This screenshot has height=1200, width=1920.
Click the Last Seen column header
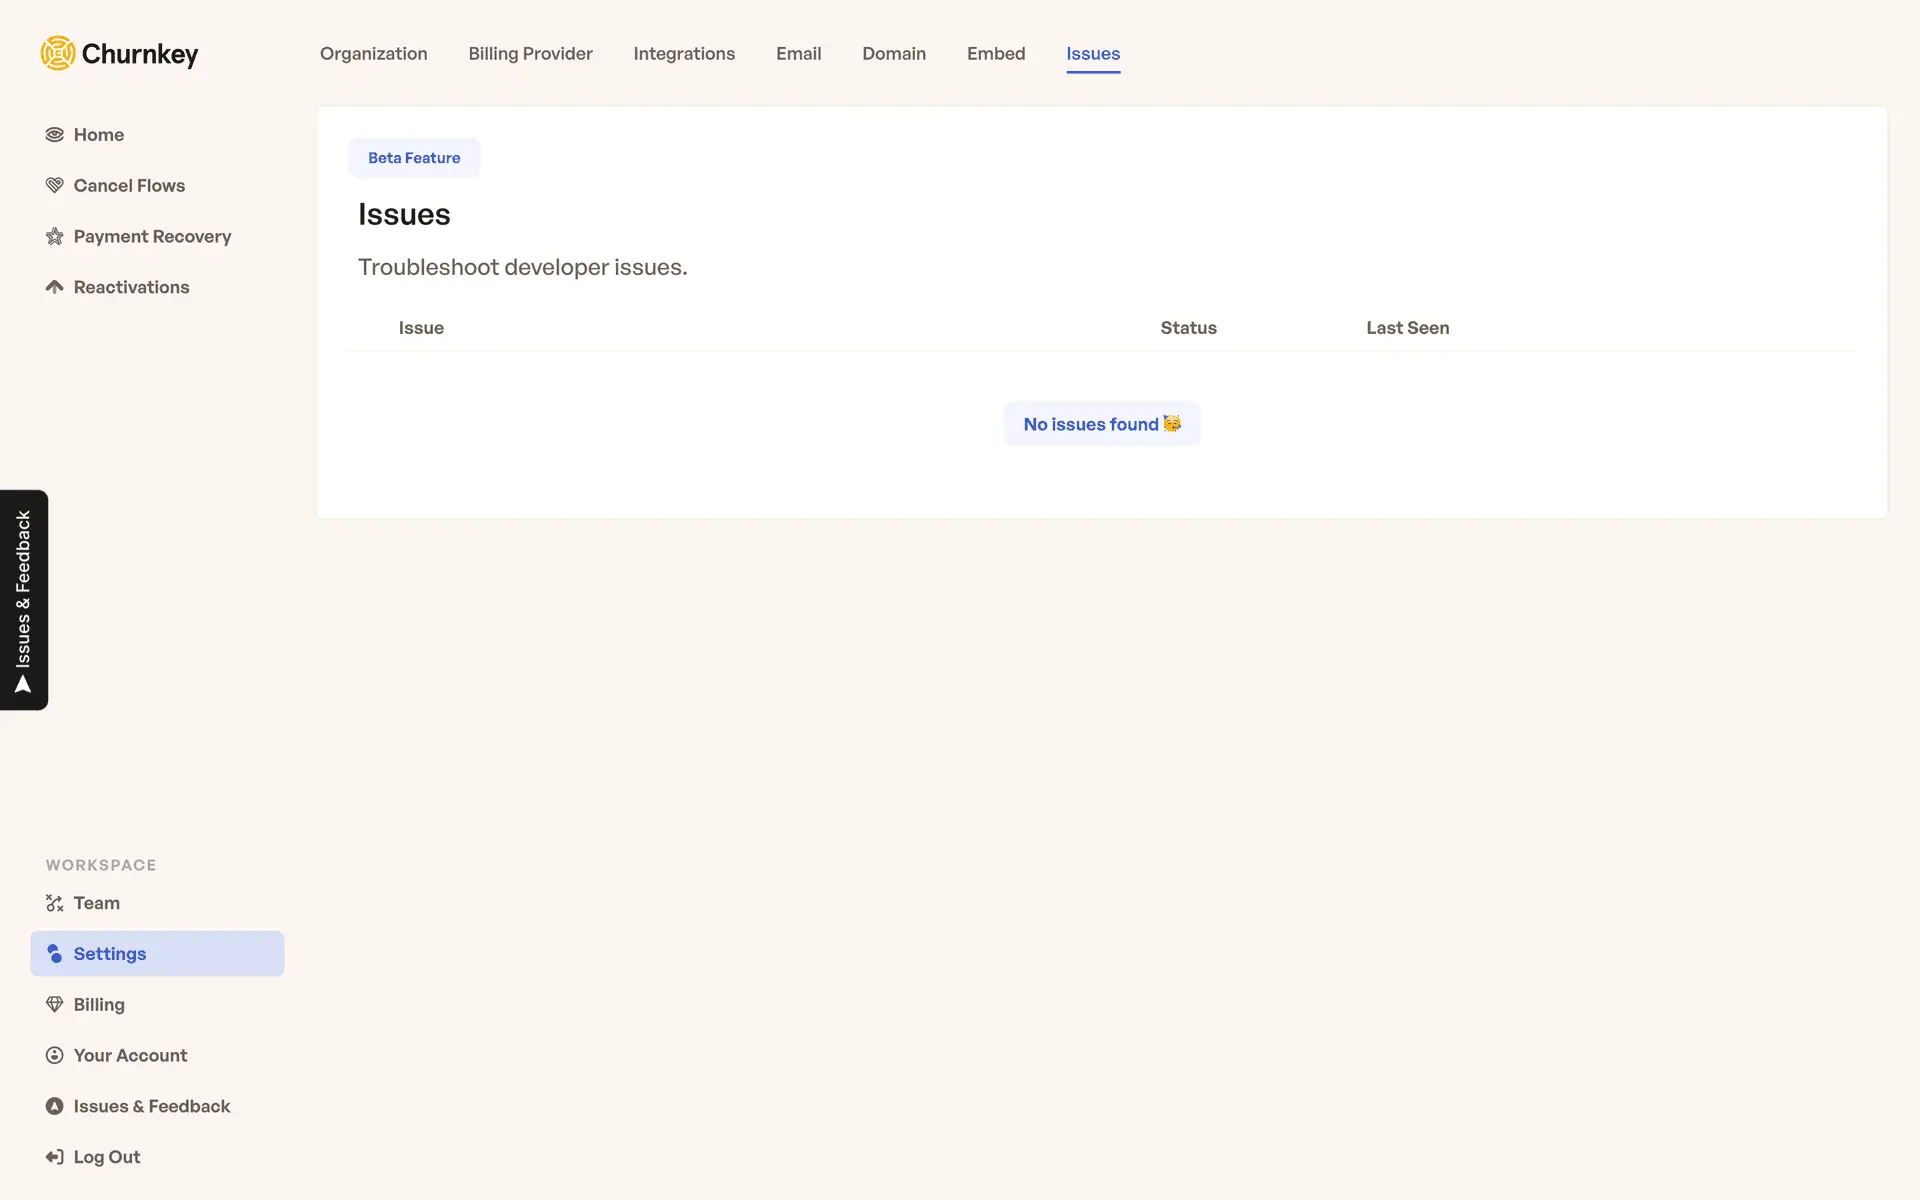pyautogui.click(x=1407, y=328)
